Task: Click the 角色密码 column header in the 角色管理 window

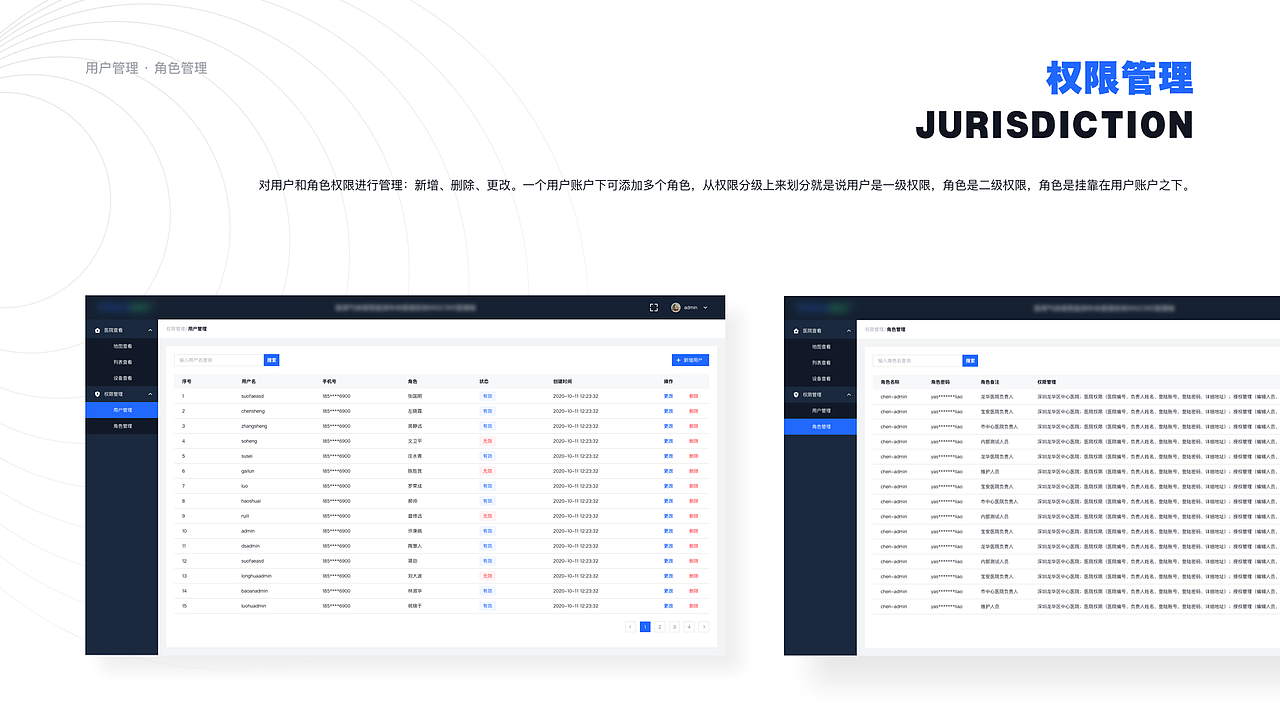Action: (x=940, y=381)
